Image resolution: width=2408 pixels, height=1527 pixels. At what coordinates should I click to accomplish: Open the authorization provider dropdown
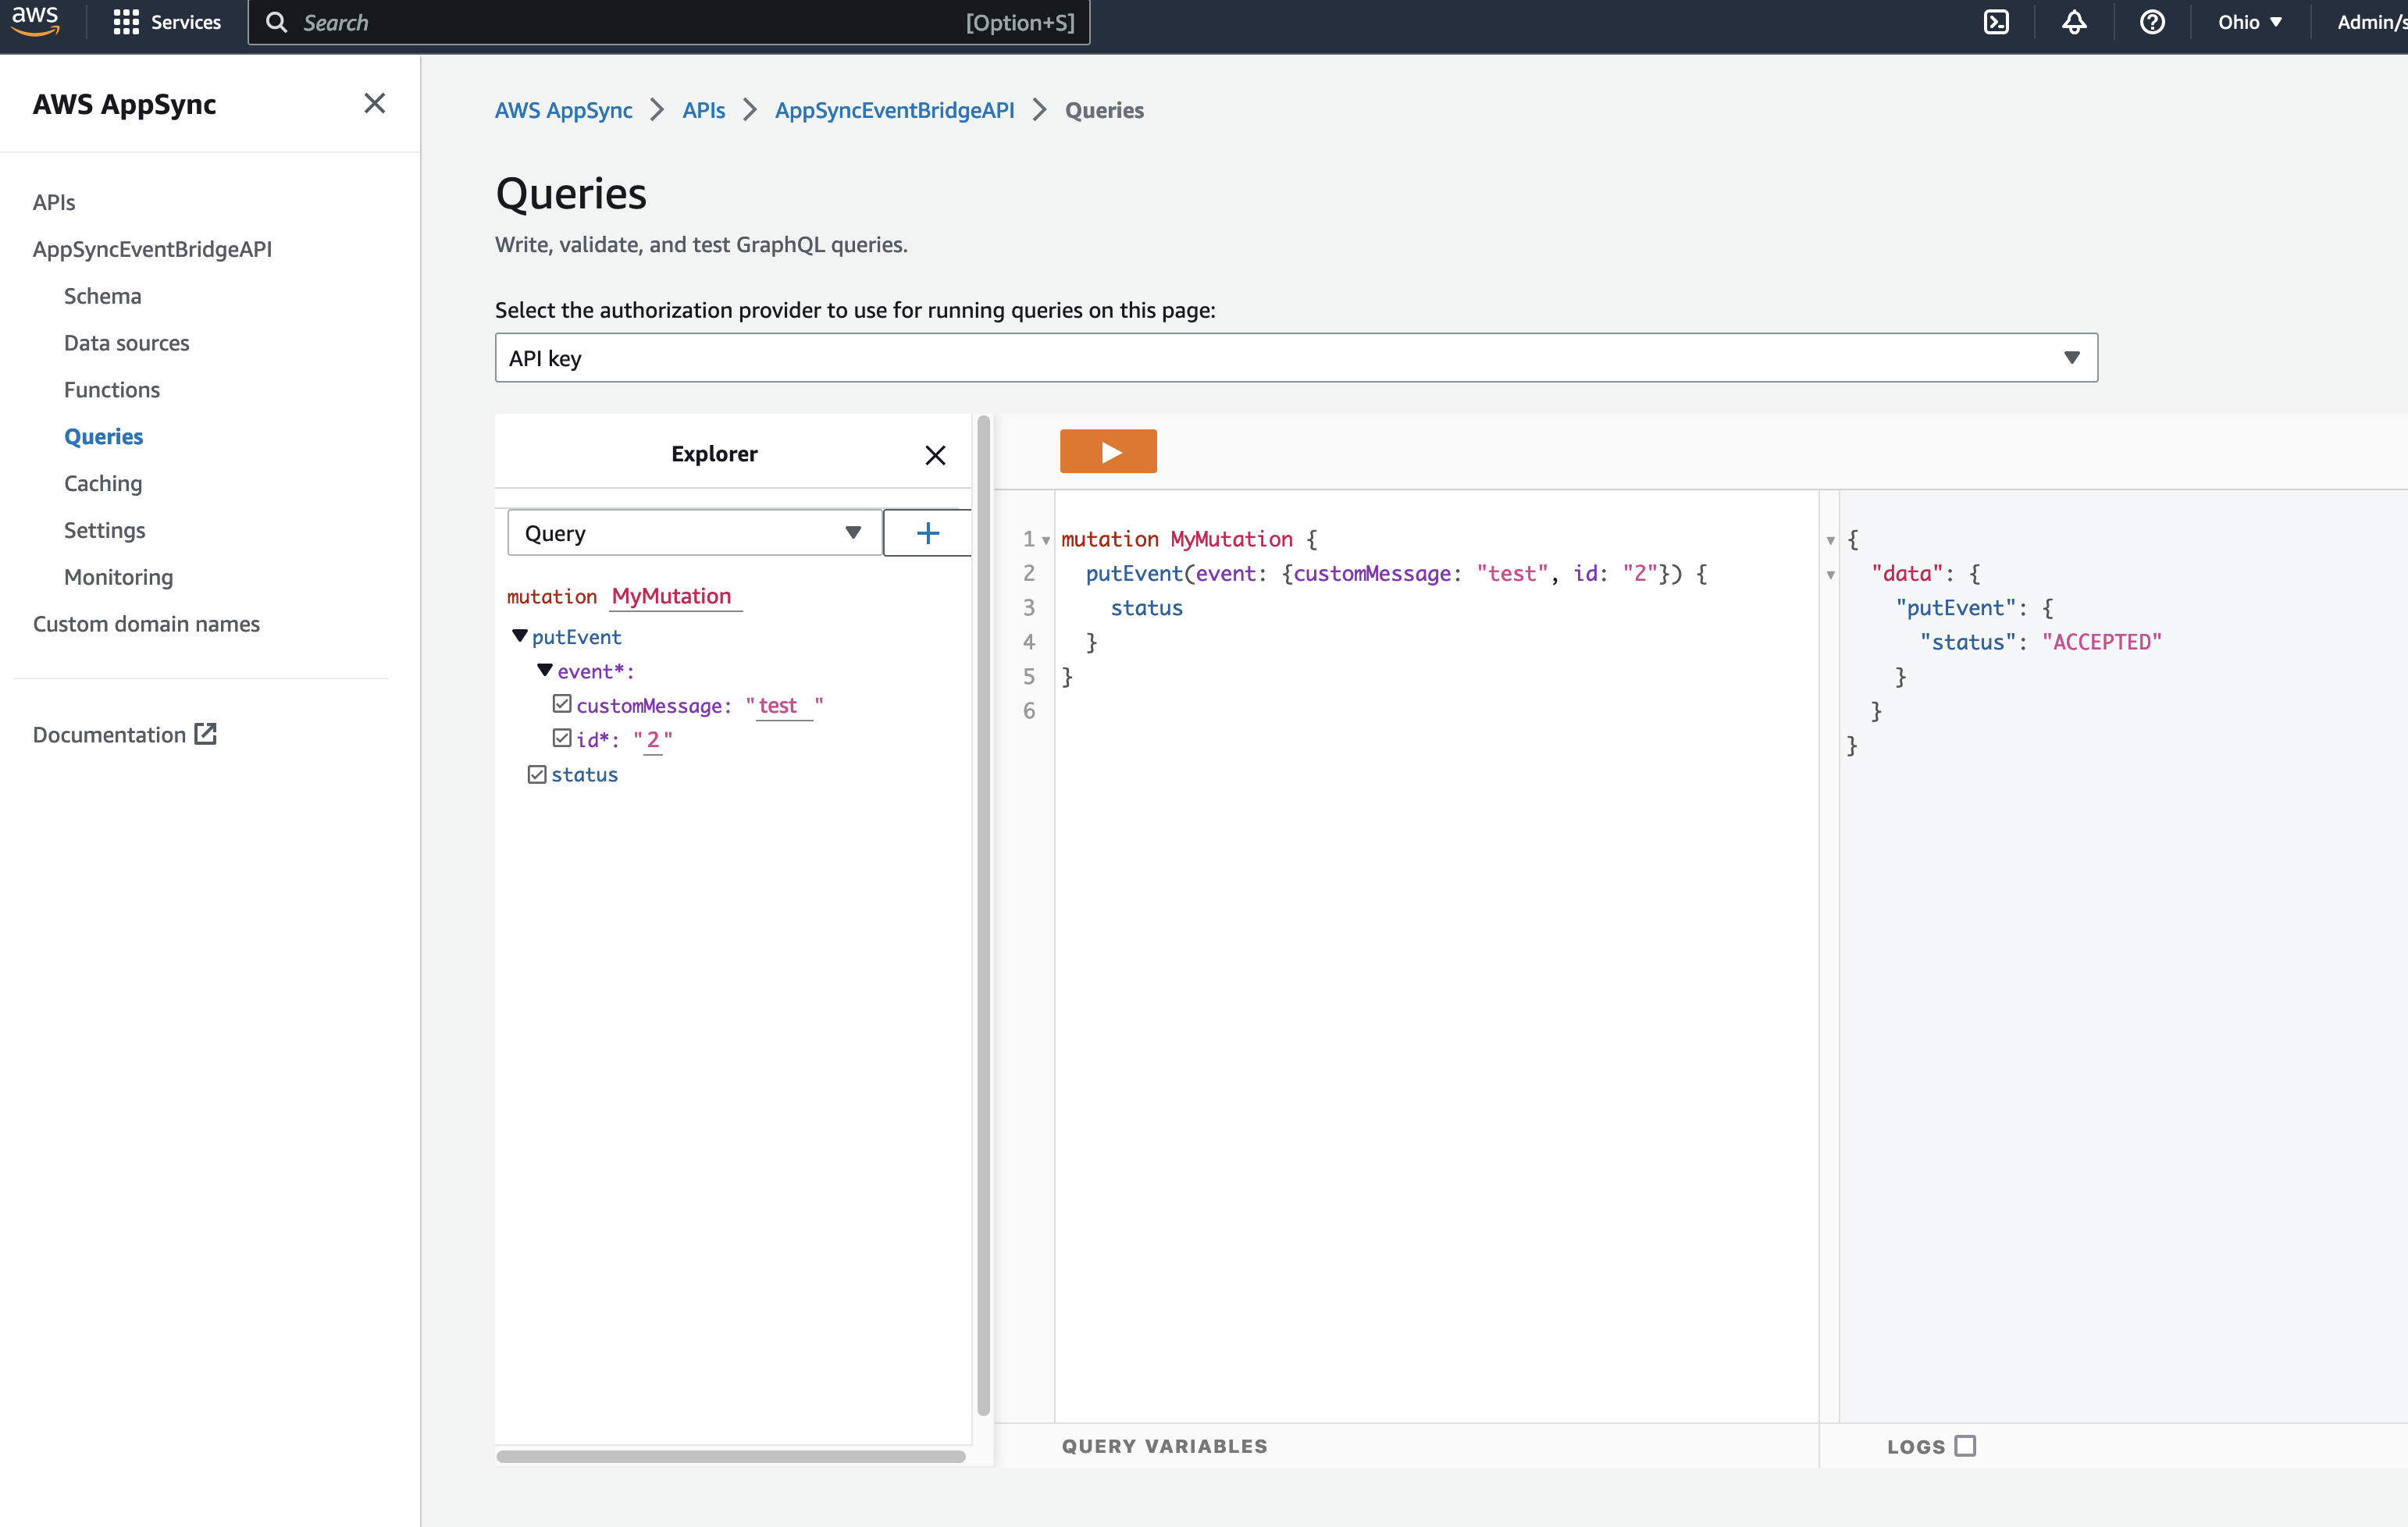pyautogui.click(x=1296, y=358)
